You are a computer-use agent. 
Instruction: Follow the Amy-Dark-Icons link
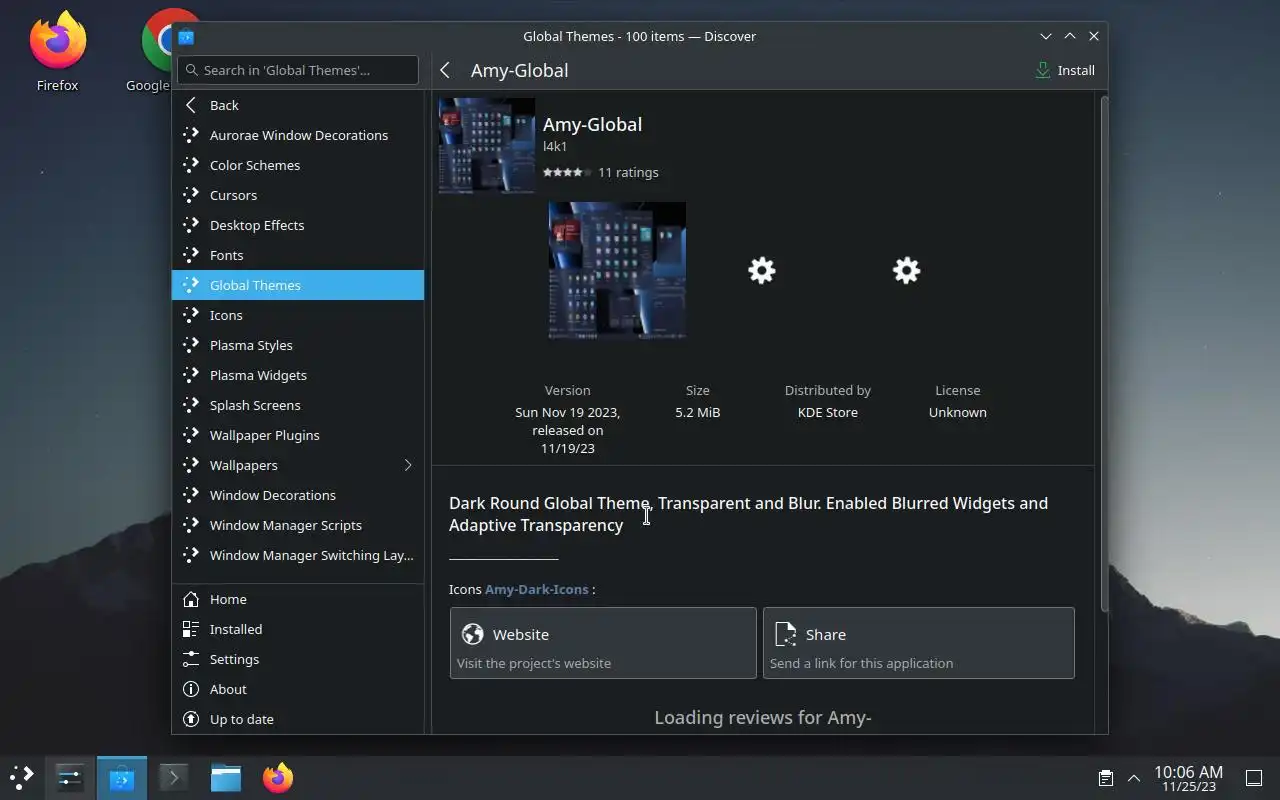pos(536,589)
